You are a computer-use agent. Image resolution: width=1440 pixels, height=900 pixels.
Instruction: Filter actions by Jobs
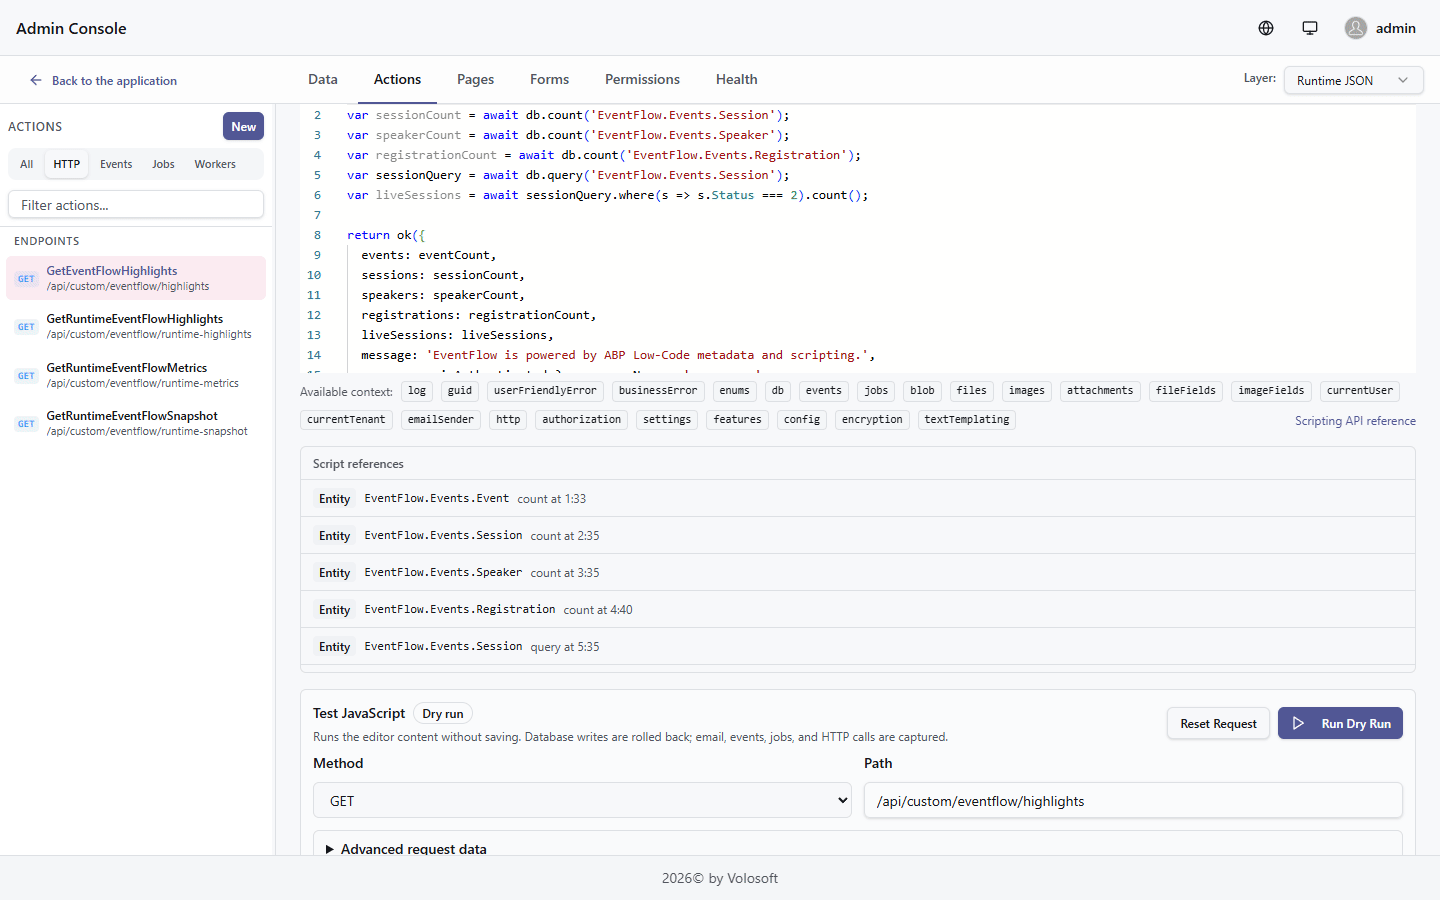(163, 164)
